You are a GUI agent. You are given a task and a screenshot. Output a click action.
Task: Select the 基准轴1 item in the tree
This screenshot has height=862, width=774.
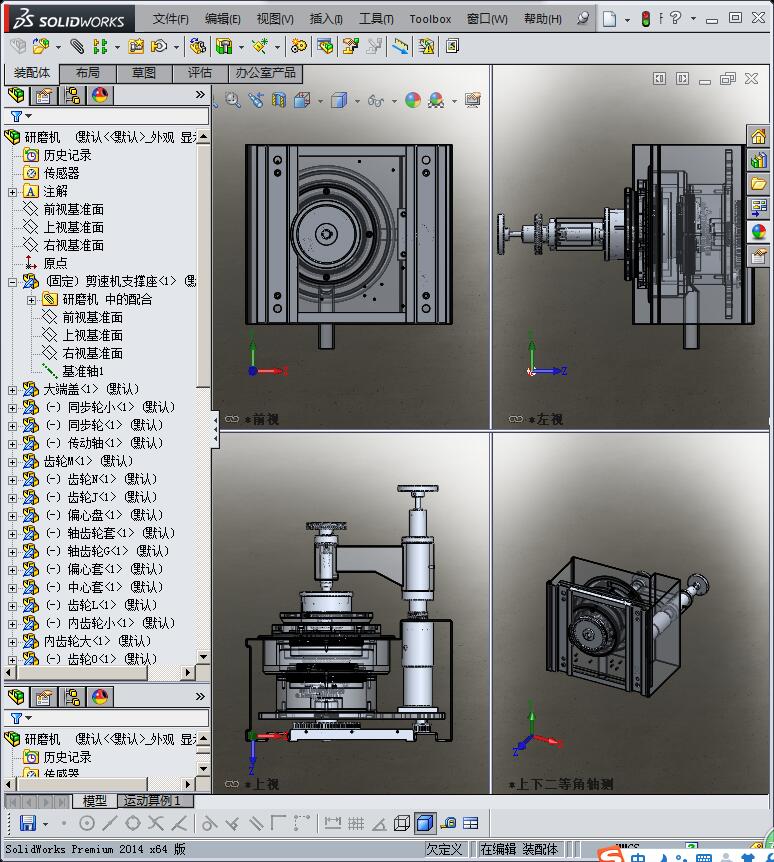click(83, 371)
